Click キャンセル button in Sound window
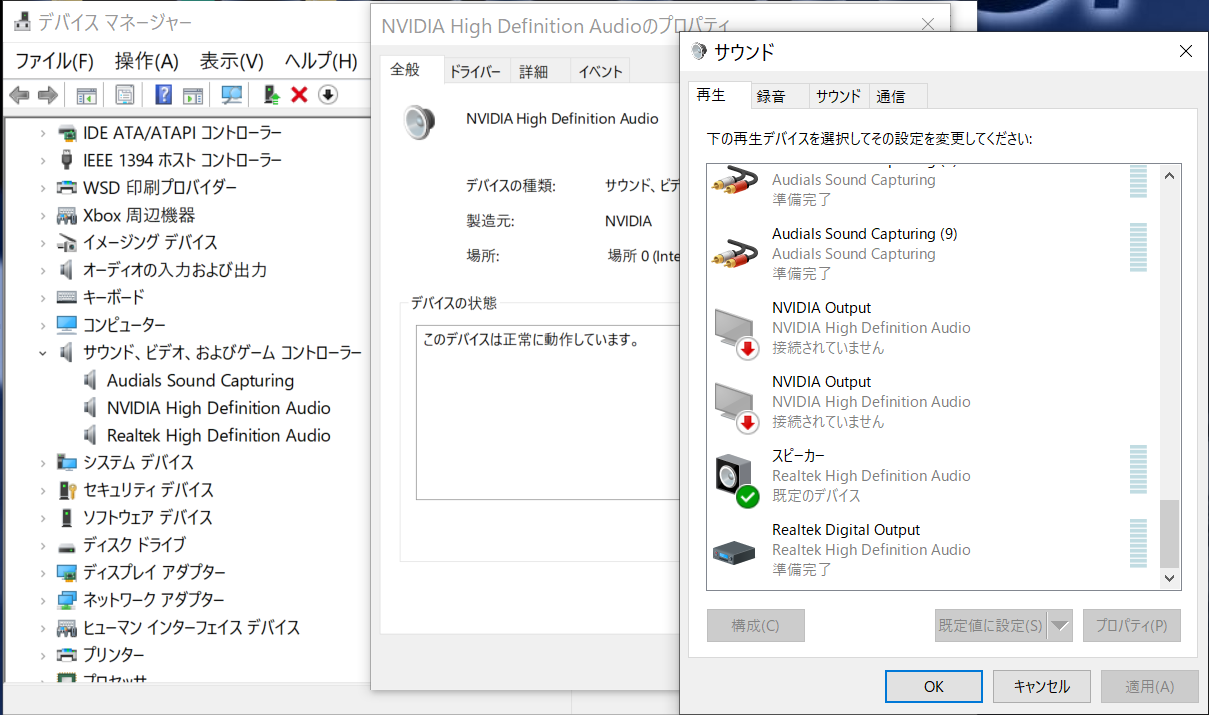The width and height of the screenshot is (1209, 715). [1041, 686]
